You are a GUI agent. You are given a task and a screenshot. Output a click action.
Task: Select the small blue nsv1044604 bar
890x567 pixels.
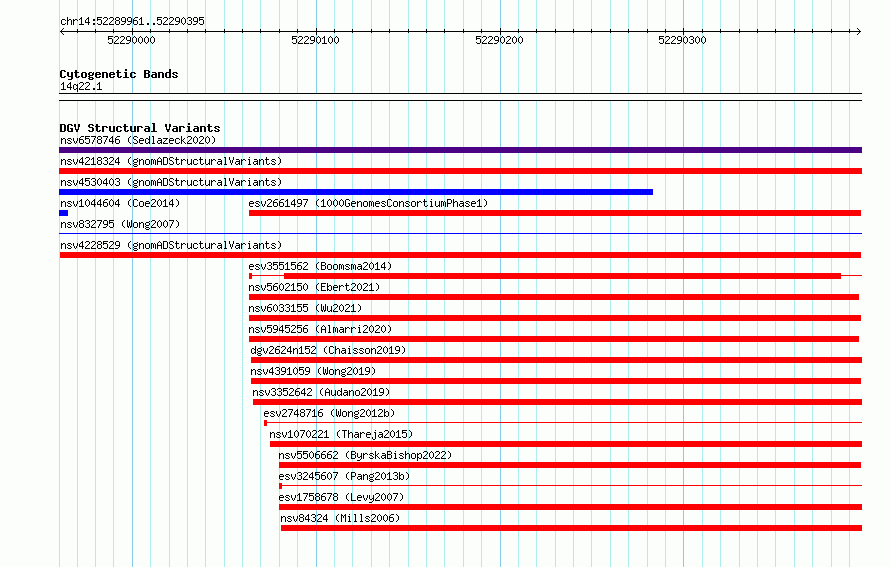(64, 213)
